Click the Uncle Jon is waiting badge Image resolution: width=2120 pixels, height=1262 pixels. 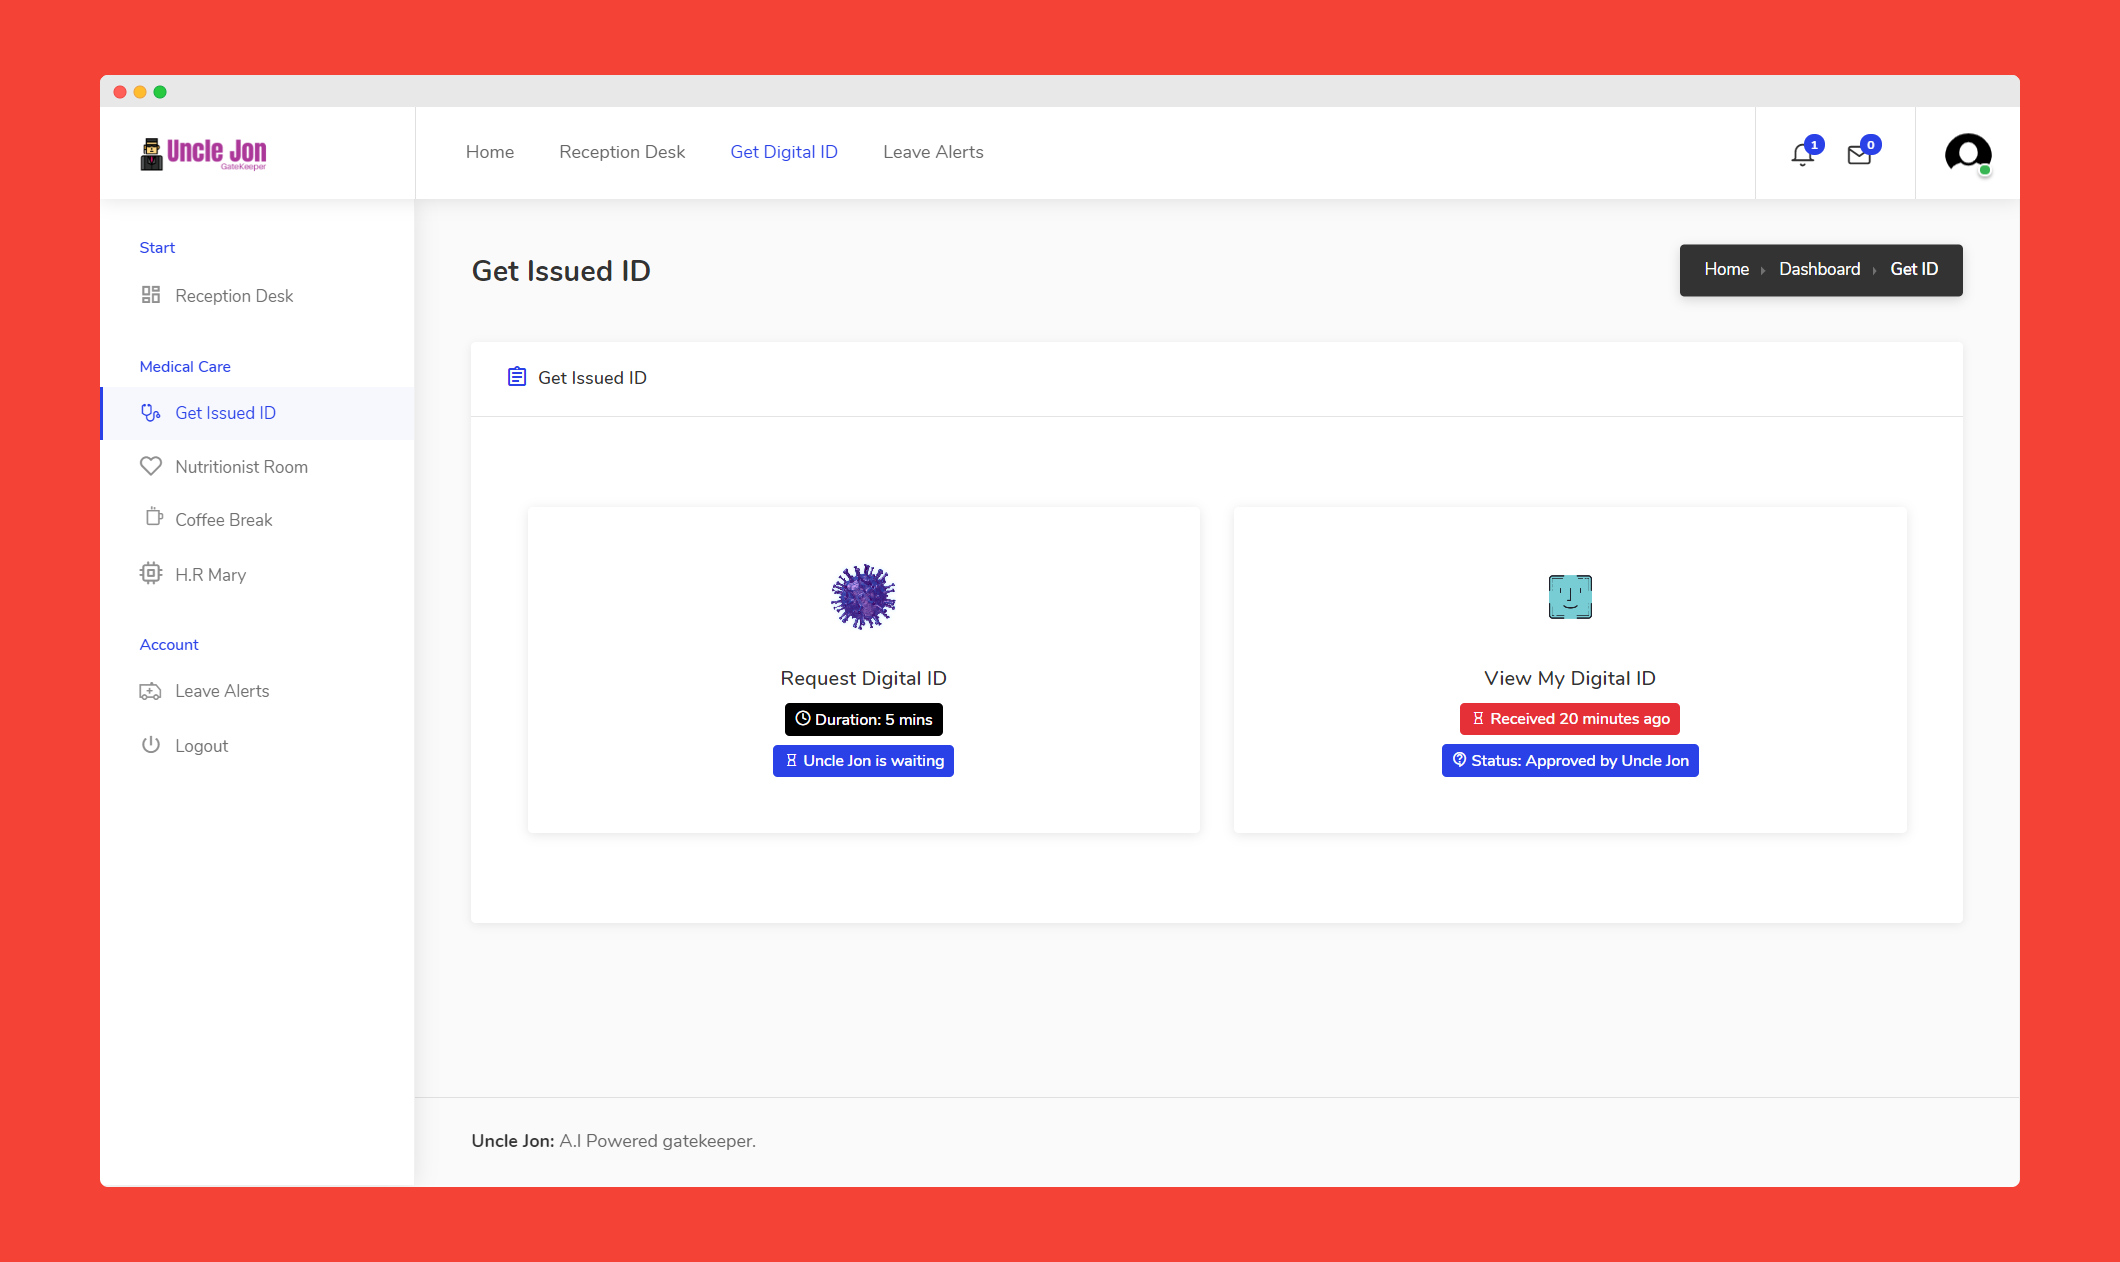pyautogui.click(x=863, y=761)
